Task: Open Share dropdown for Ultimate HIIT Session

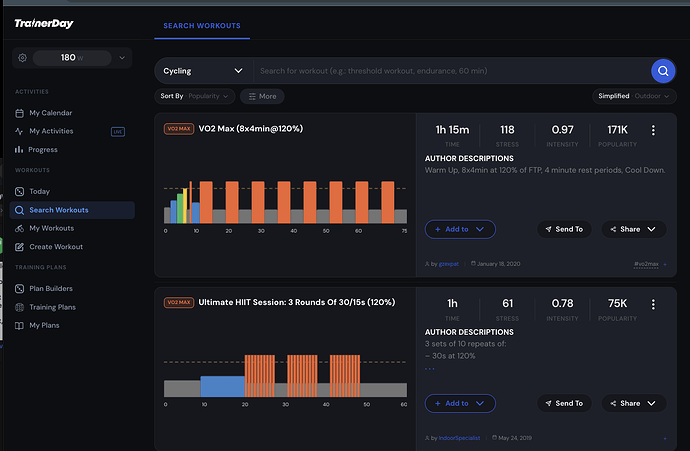Action: tap(633, 403)
